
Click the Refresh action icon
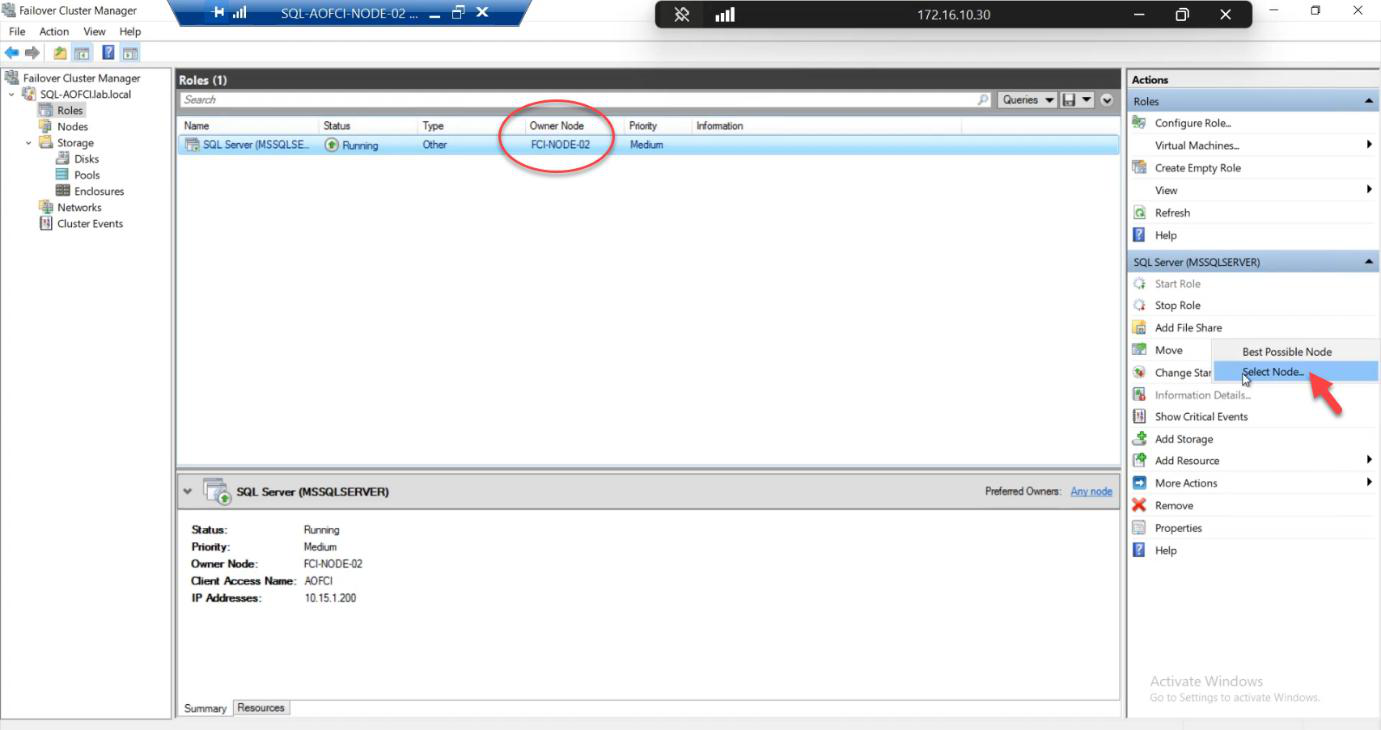(x=1139, y=213)
